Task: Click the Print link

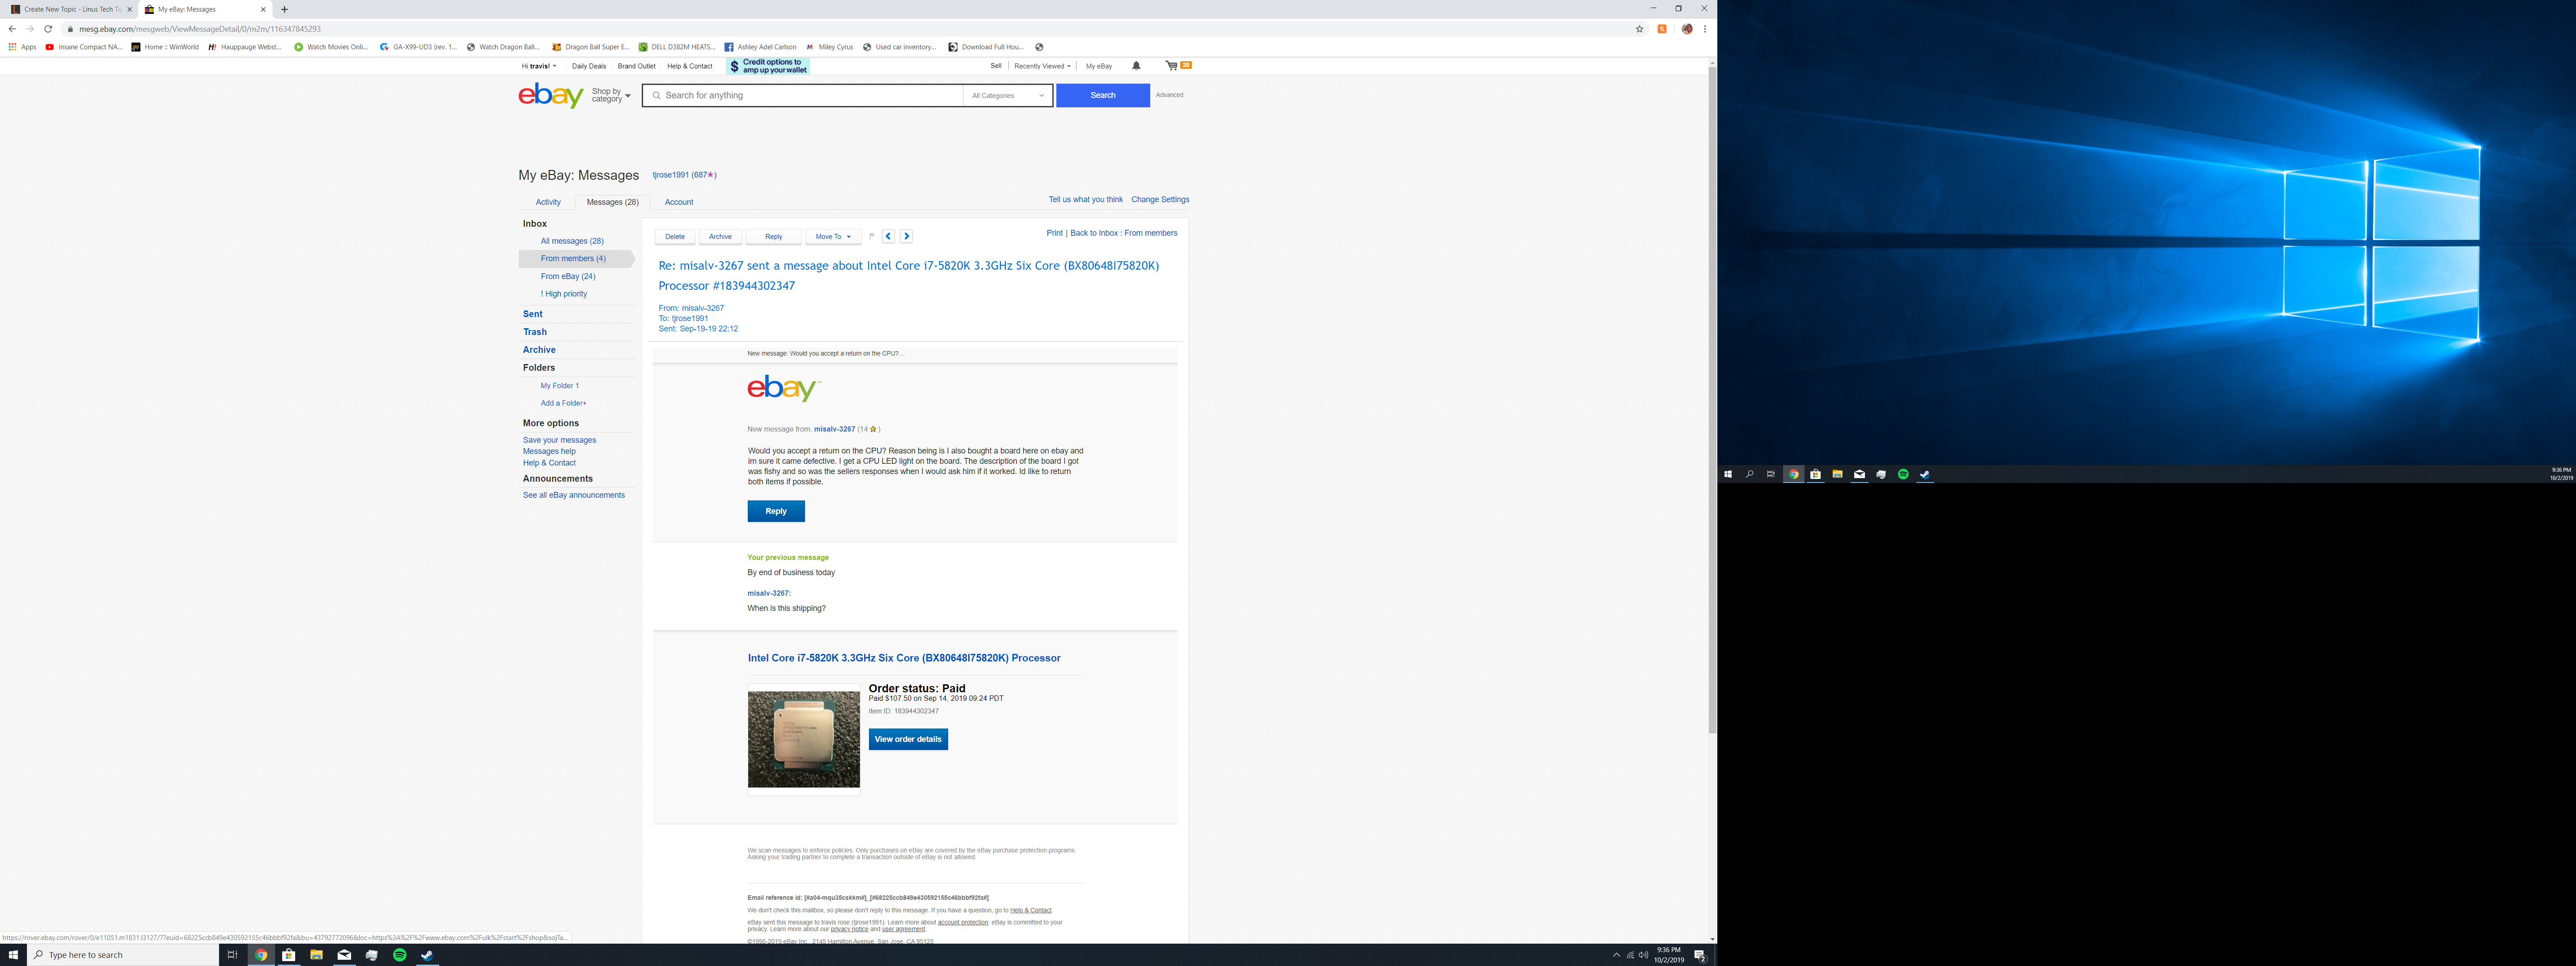Action: coord(1054,233)
